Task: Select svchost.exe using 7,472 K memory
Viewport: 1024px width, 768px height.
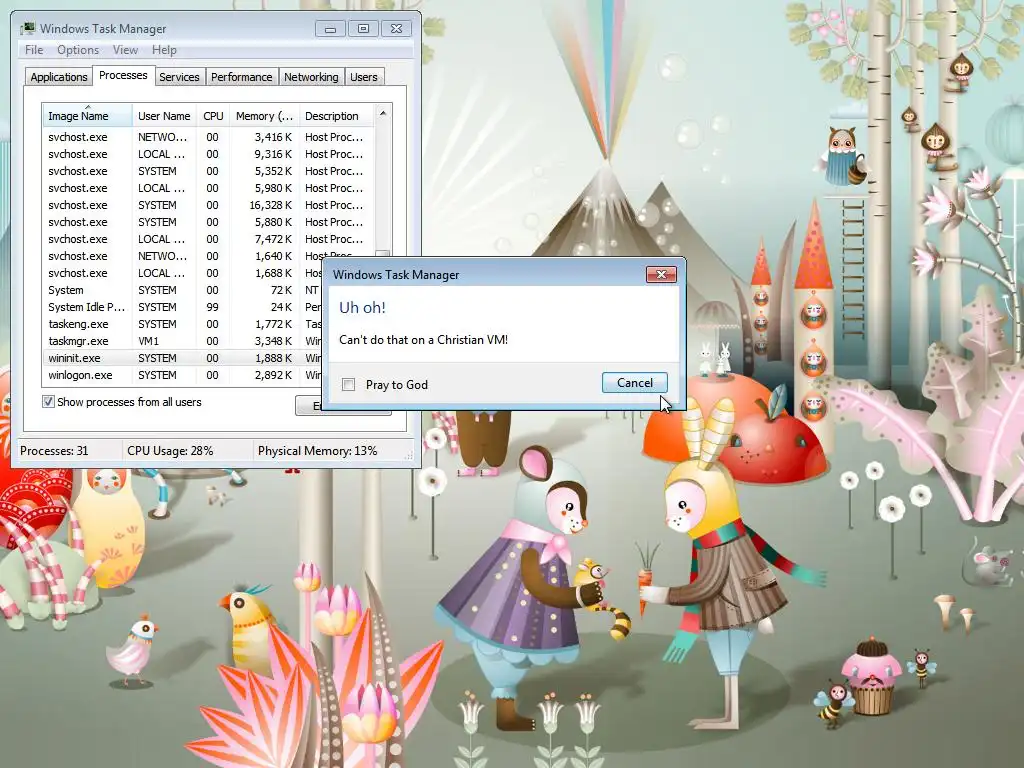Action: (209, 239)
